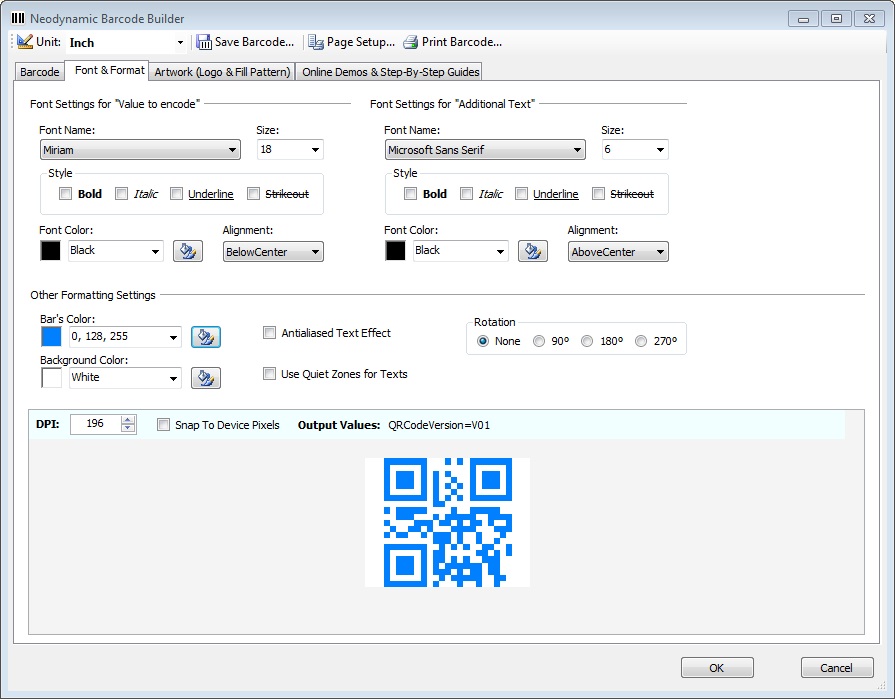The height and width of the screenshot is (699, 895).
Task: Enable Strikeout for Additional Text font
Action: 598,193
